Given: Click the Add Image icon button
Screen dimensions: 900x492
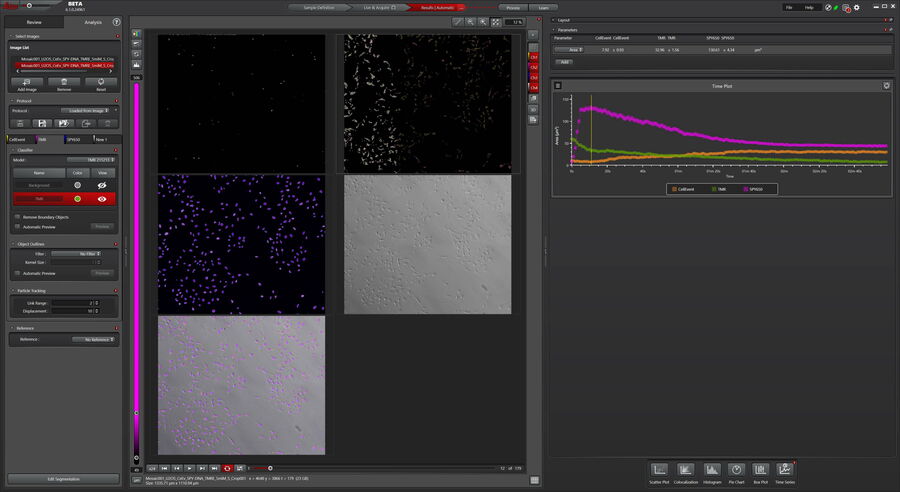Looking at the screenshot, I should (26, 82).
